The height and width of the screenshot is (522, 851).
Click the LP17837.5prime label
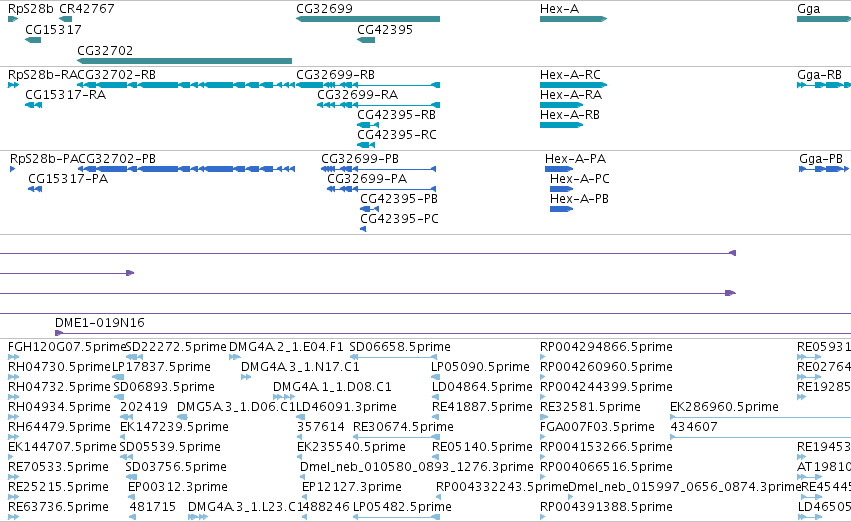[x=161, y=367]
